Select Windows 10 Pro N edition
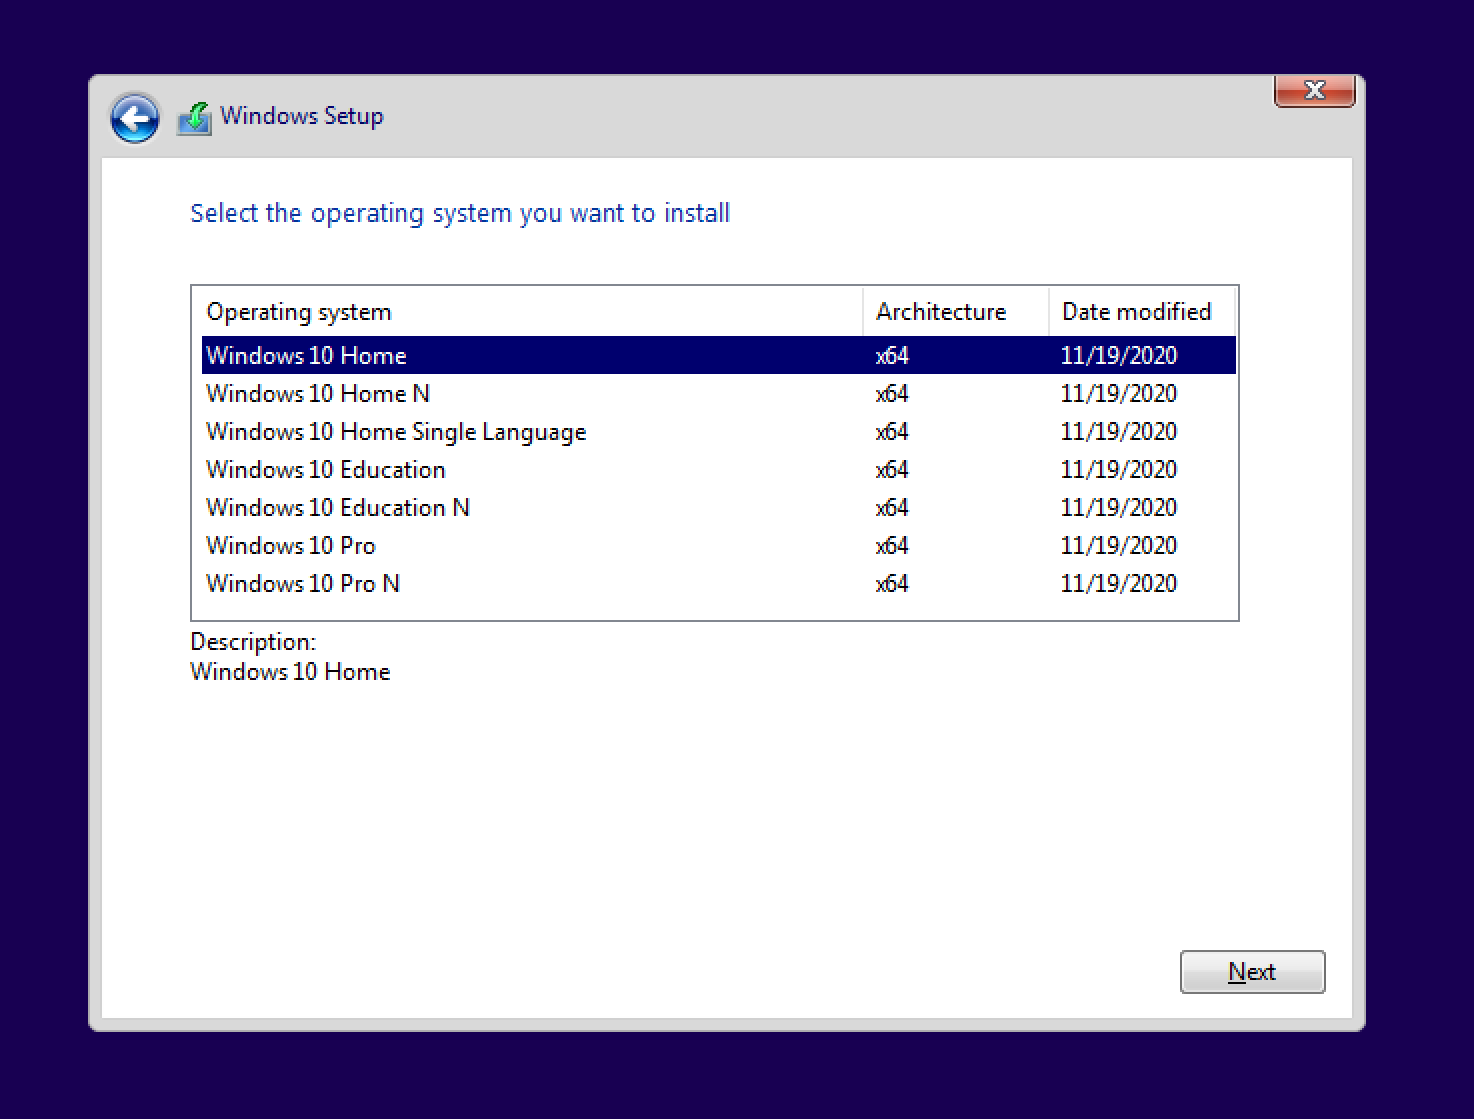This screenshot has width=1474, height=1119. tap(719, 584)
